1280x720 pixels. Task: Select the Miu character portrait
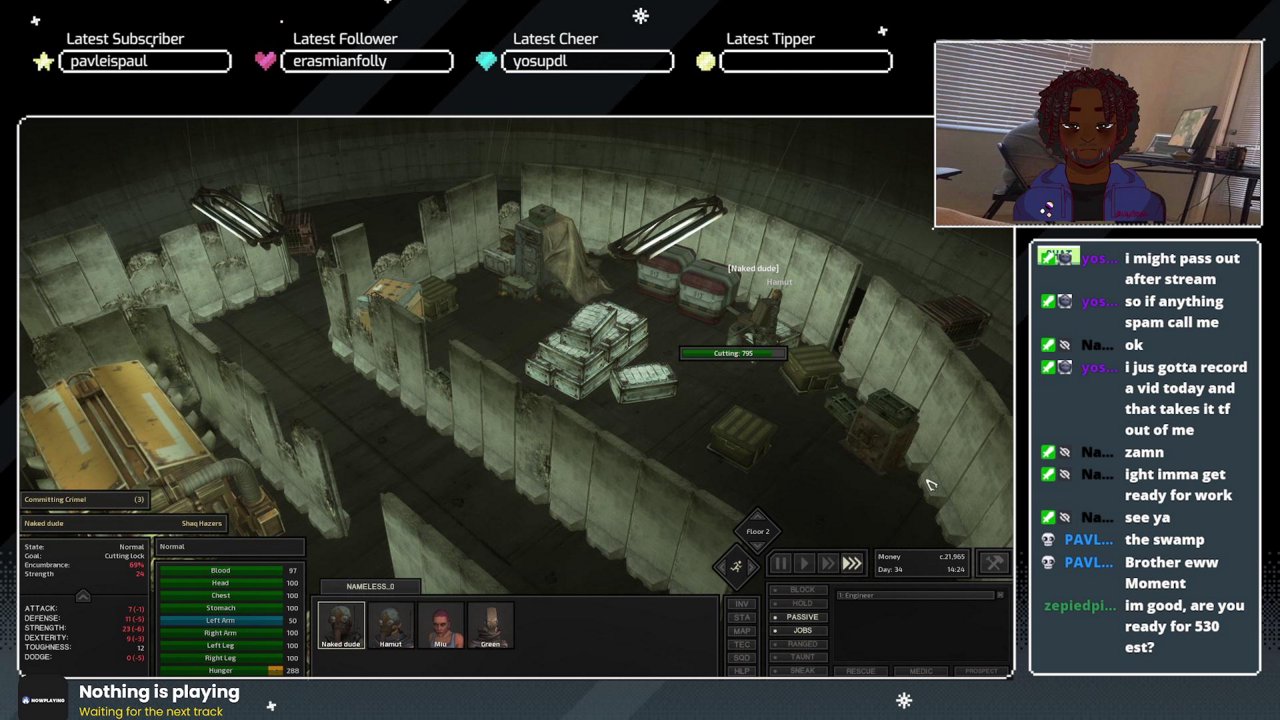coord(441,625)
